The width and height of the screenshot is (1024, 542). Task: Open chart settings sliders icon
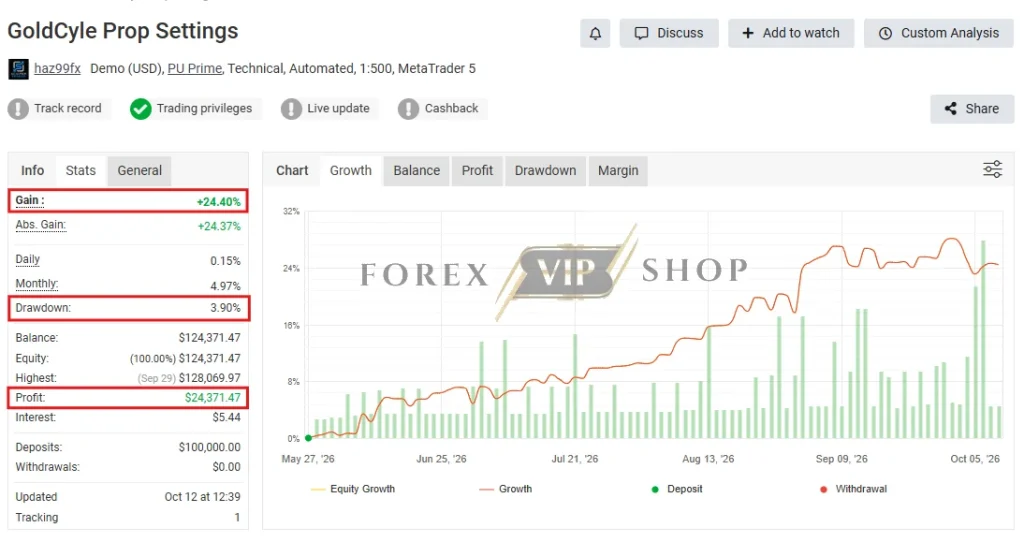pos(993,170)
